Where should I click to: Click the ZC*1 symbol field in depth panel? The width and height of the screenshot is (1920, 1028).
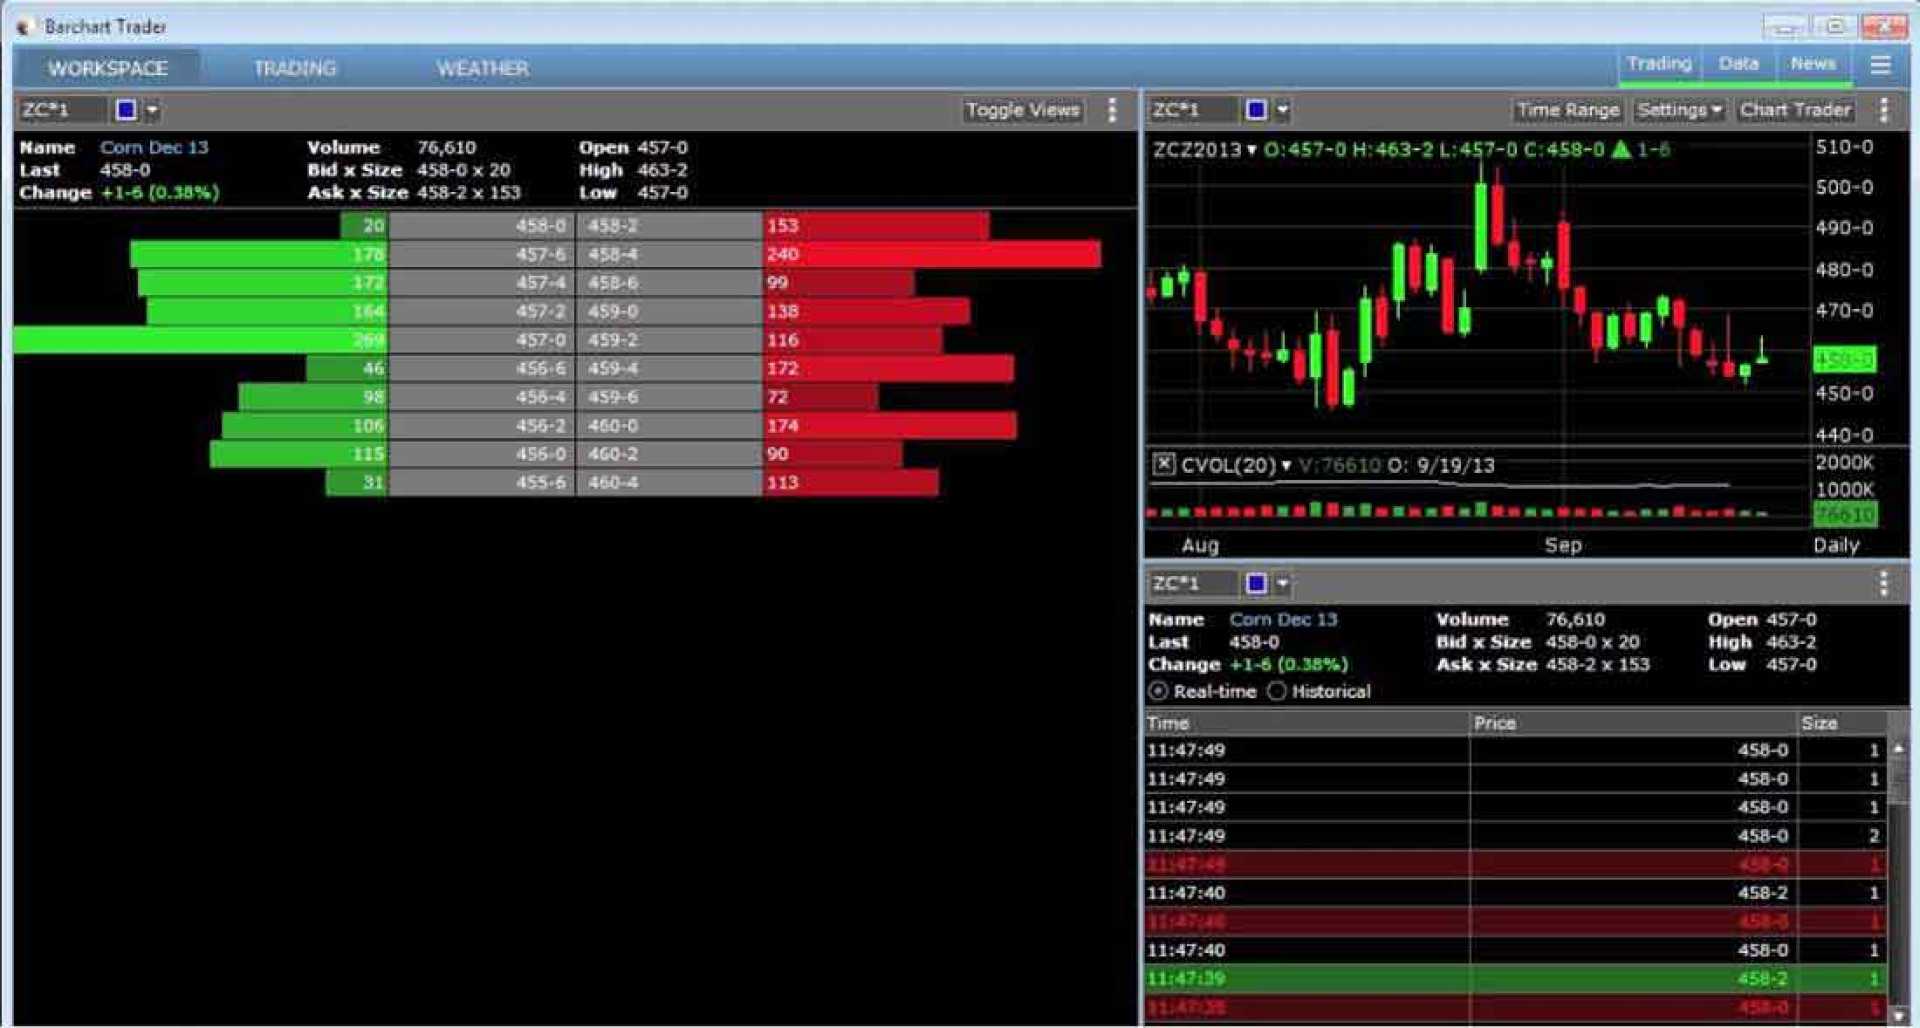[62, 110]
